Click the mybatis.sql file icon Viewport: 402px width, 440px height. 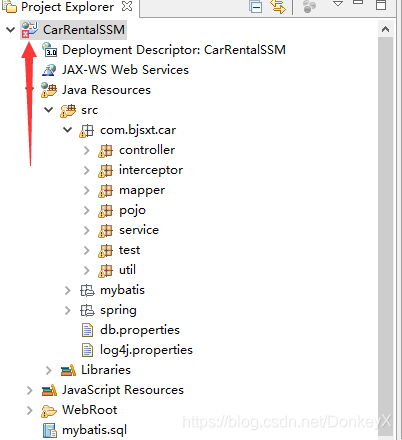pyautogui.click(x=50, y=430)
